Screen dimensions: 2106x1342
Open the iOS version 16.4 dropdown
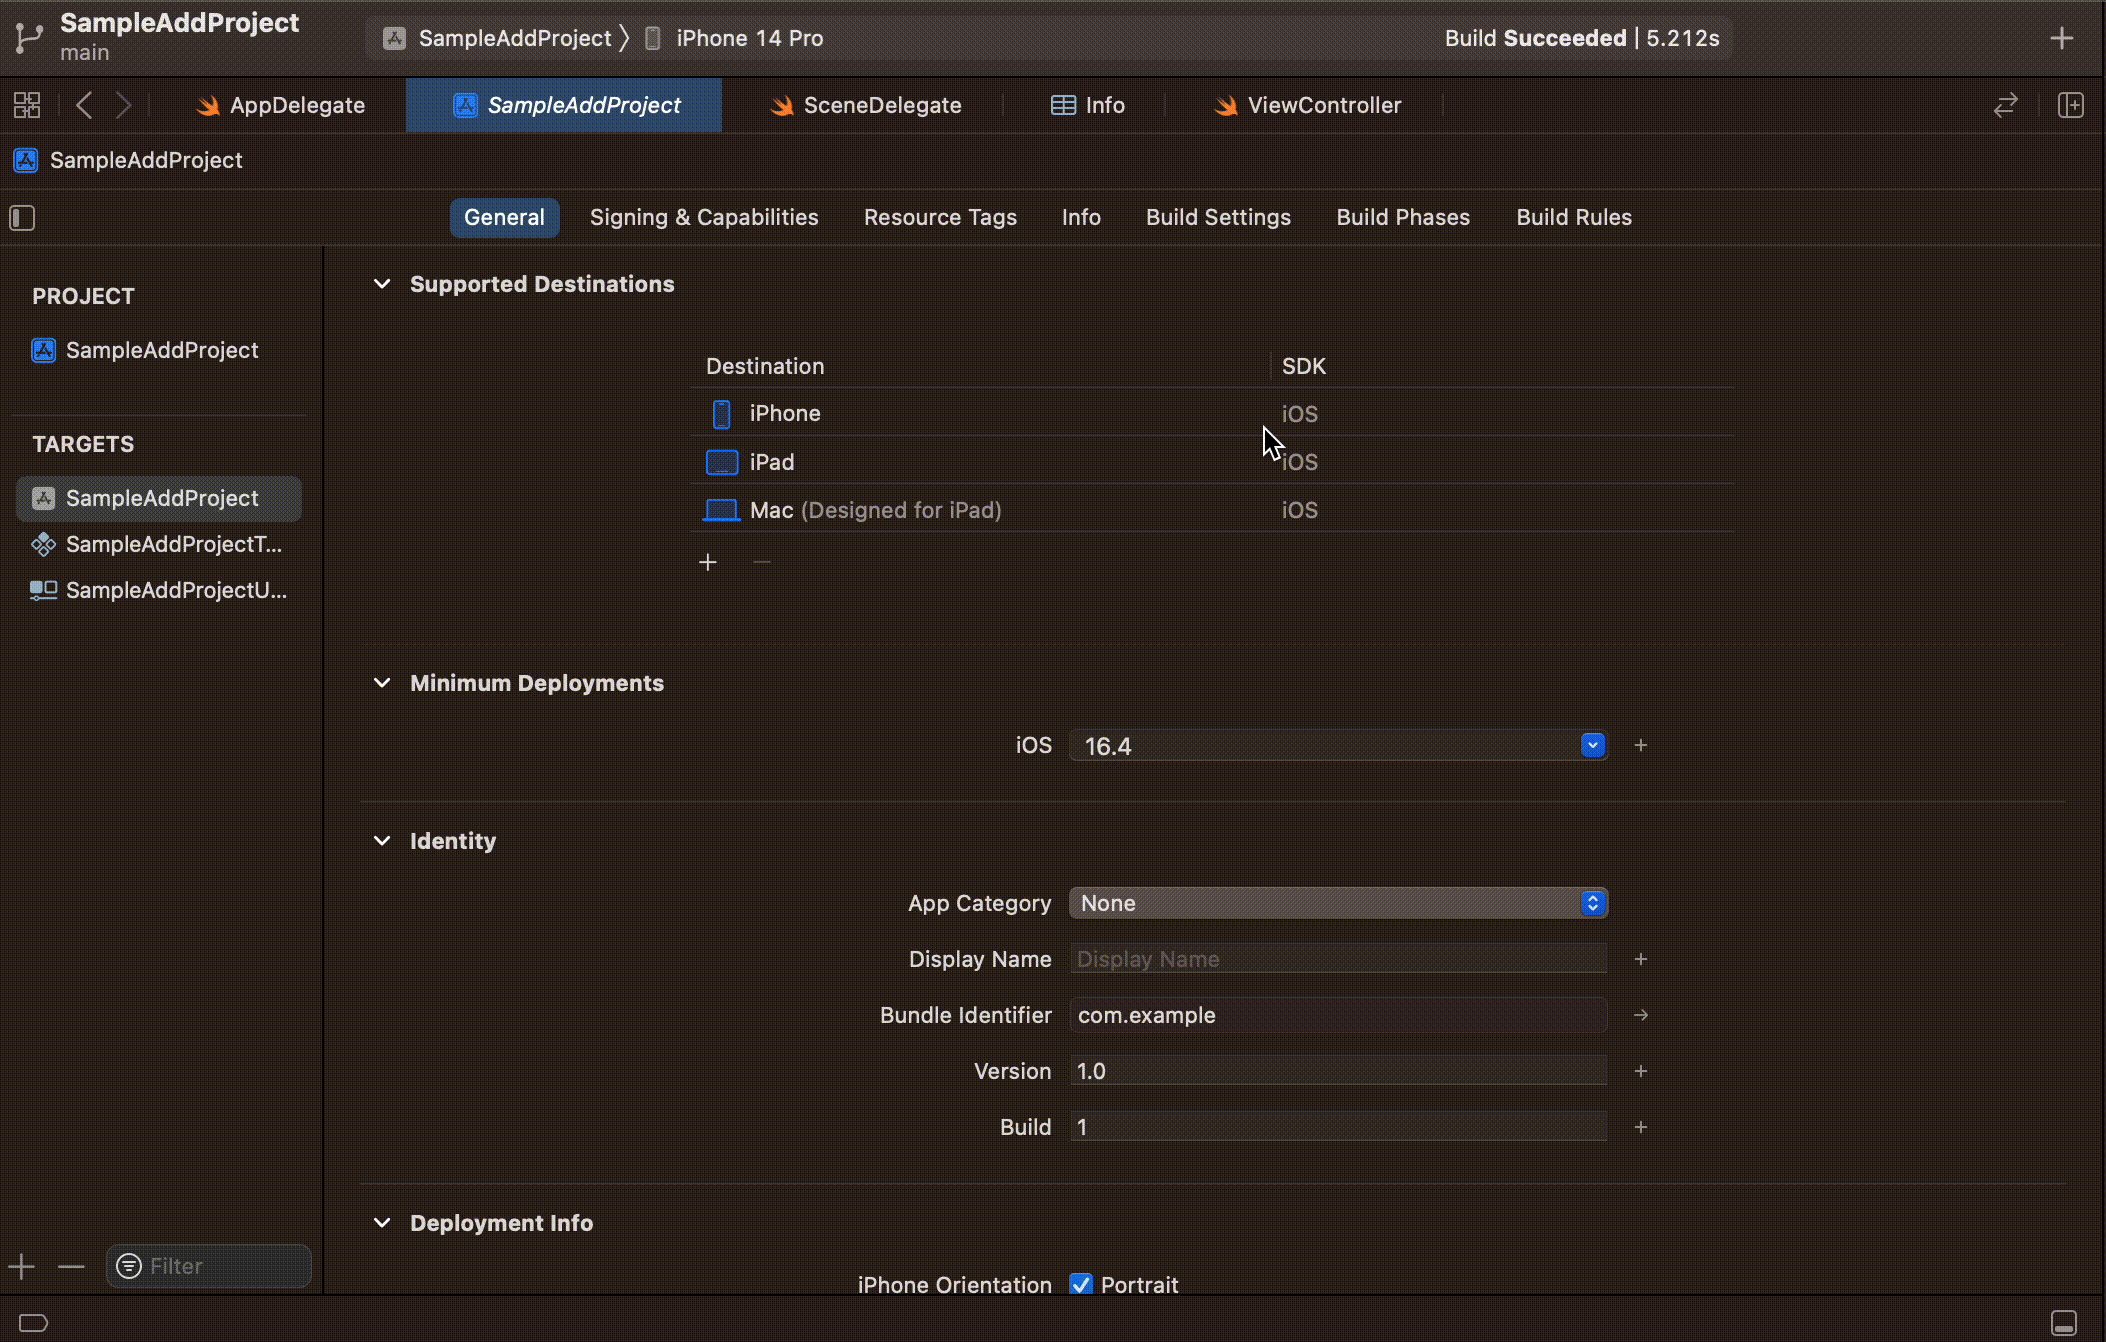pos(1592,746)
